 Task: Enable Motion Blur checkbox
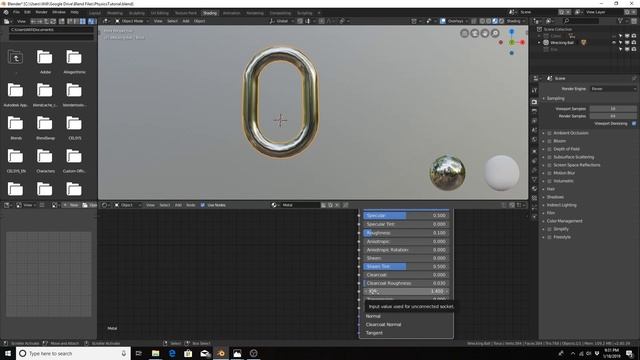tap(549, 173)
